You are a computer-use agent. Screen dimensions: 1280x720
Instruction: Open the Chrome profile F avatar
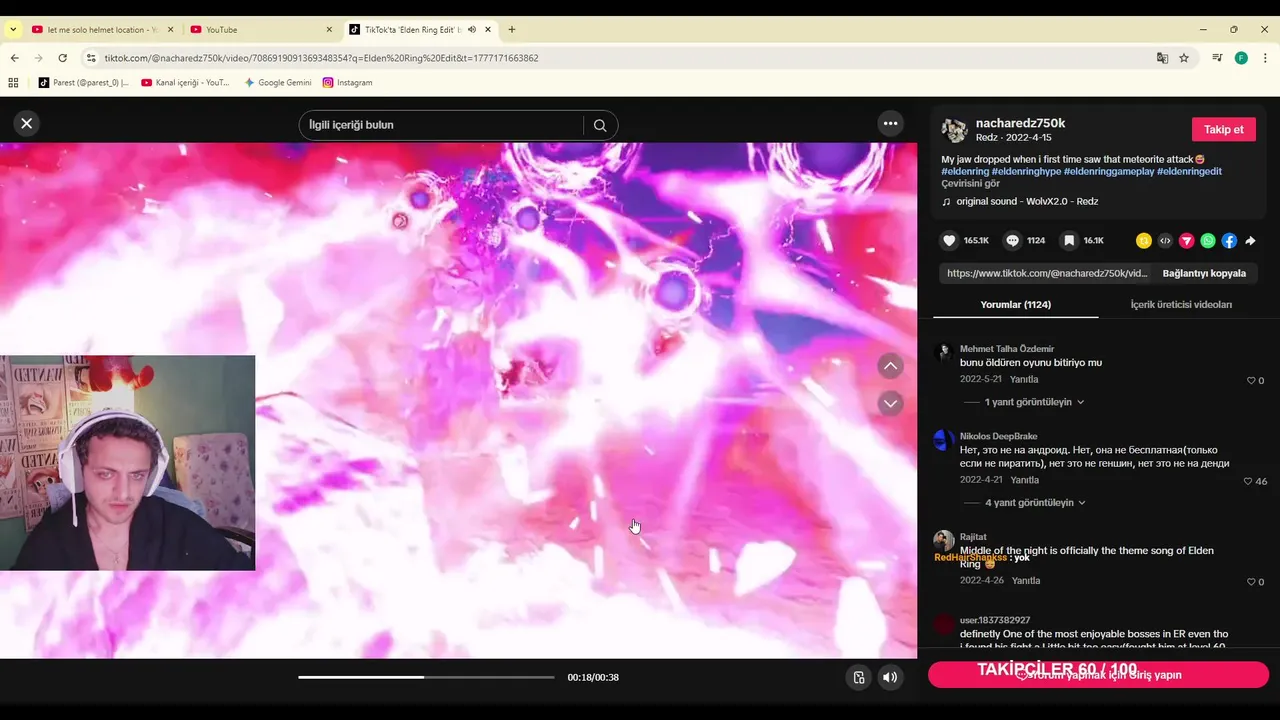tap(1241, 58)
